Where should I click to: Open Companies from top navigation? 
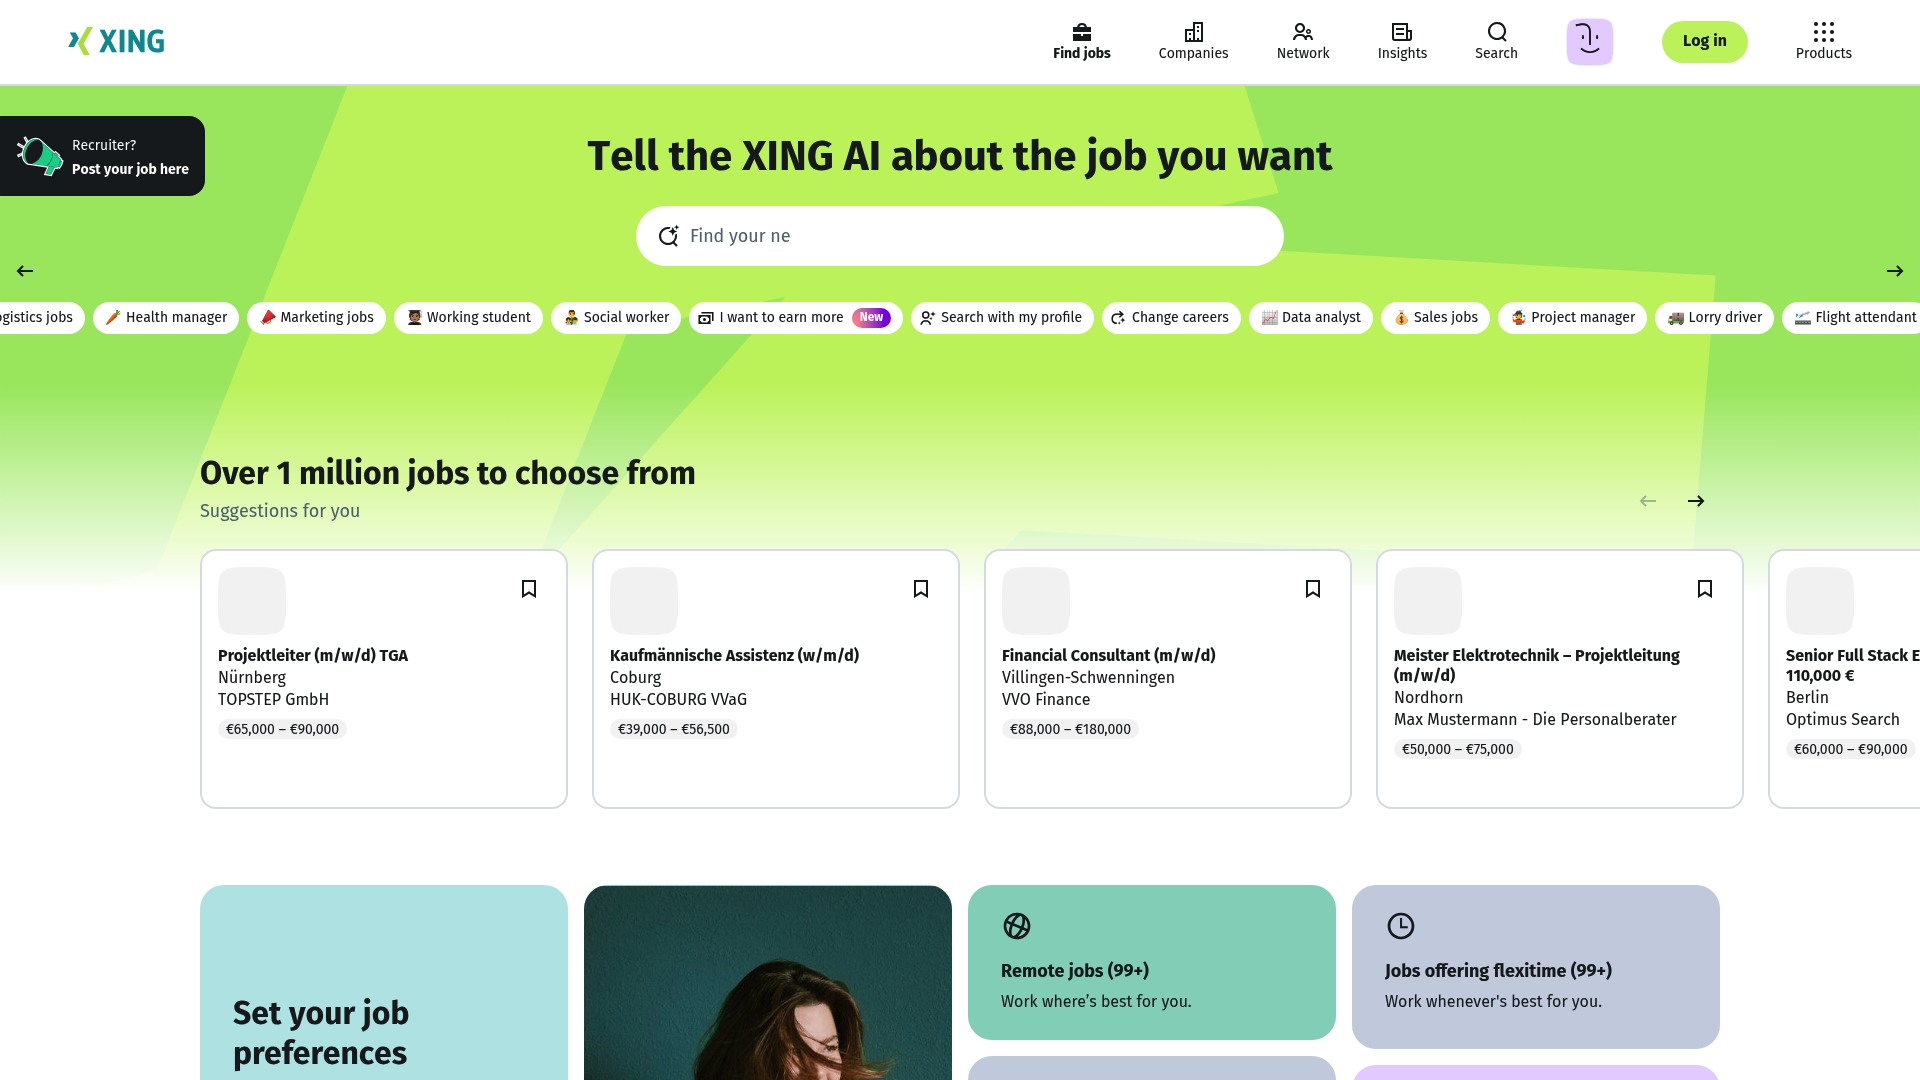[1193, 41]
